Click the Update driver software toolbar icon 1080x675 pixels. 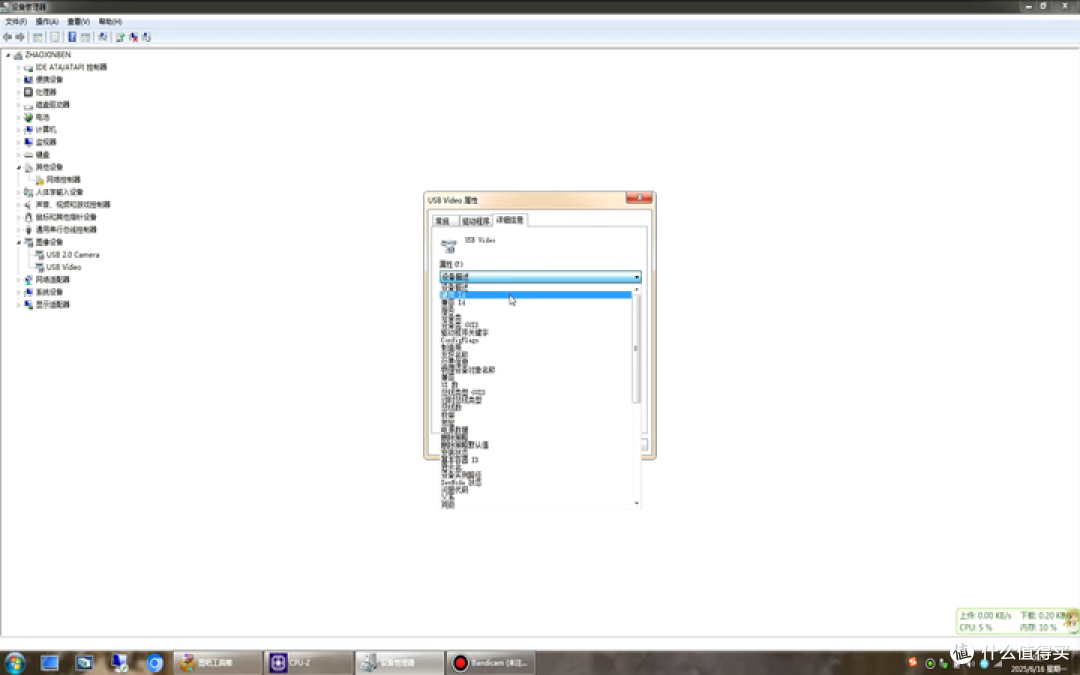120,37
